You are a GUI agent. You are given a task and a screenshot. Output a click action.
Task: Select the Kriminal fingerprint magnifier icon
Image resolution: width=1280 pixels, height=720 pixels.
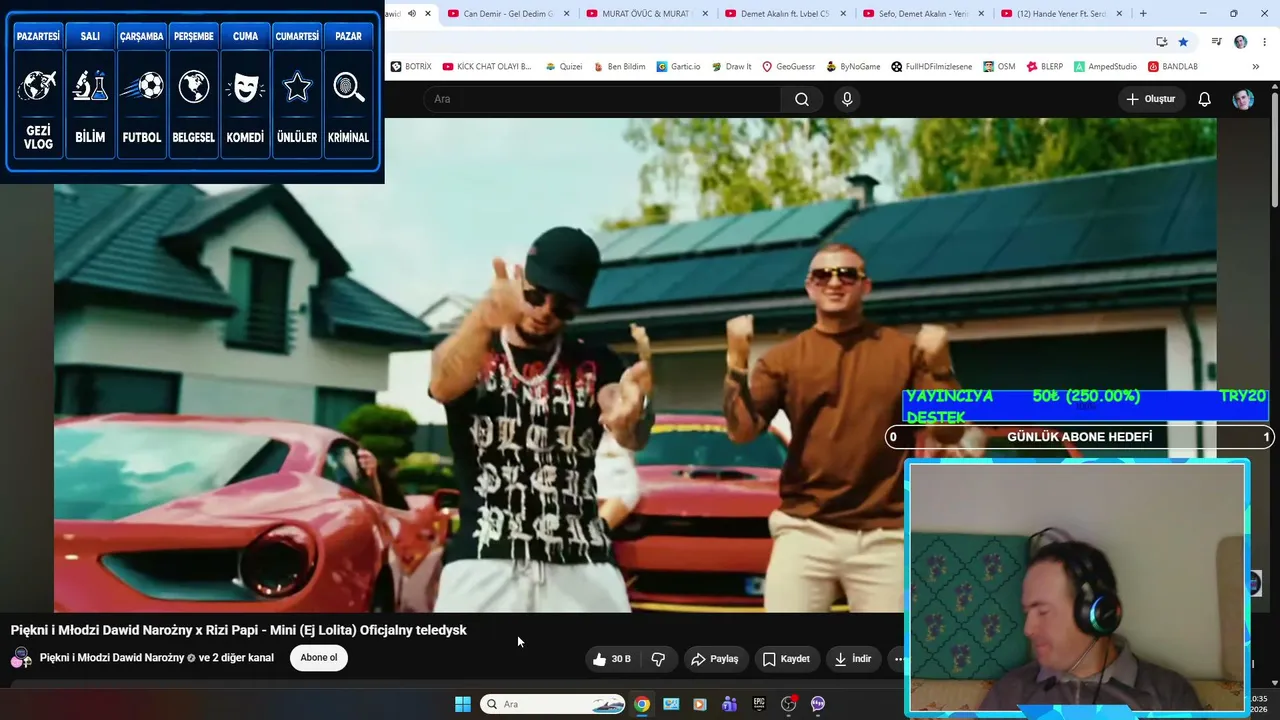coord(349,86)
